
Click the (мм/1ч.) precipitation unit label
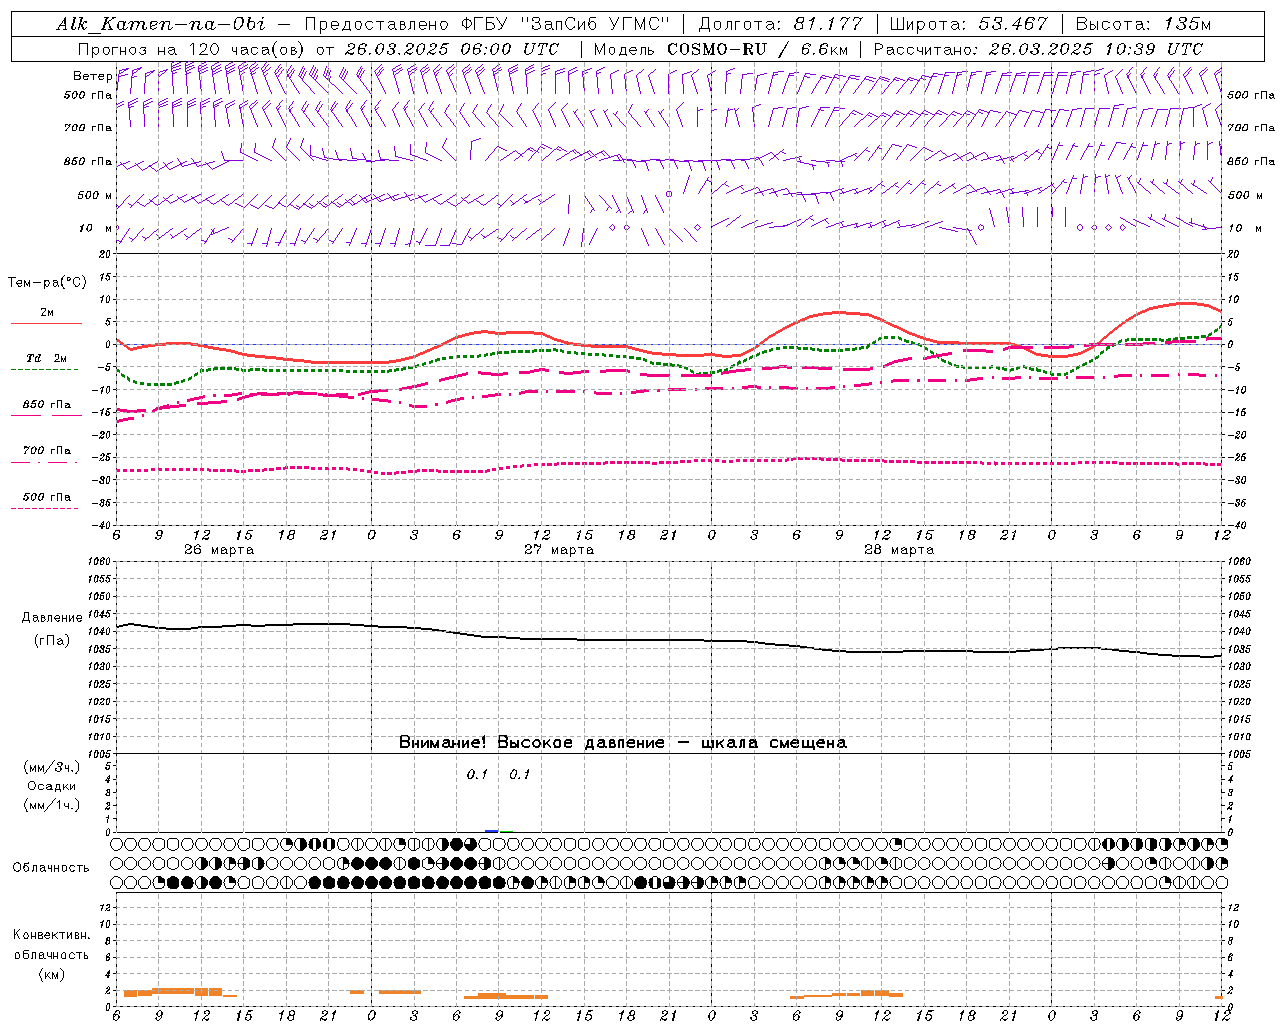[52, 805]
